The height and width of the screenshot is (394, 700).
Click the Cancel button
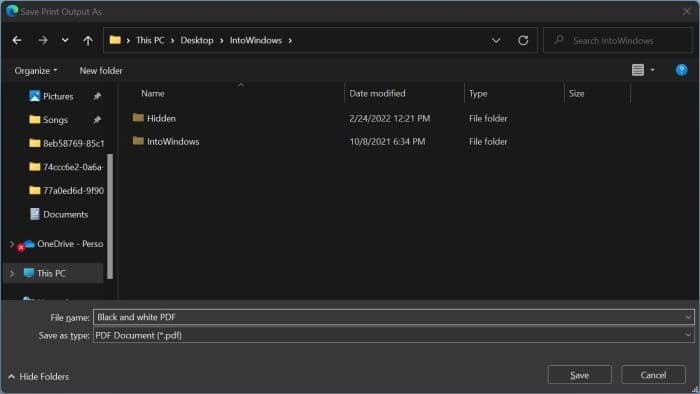tap(653, 375)
